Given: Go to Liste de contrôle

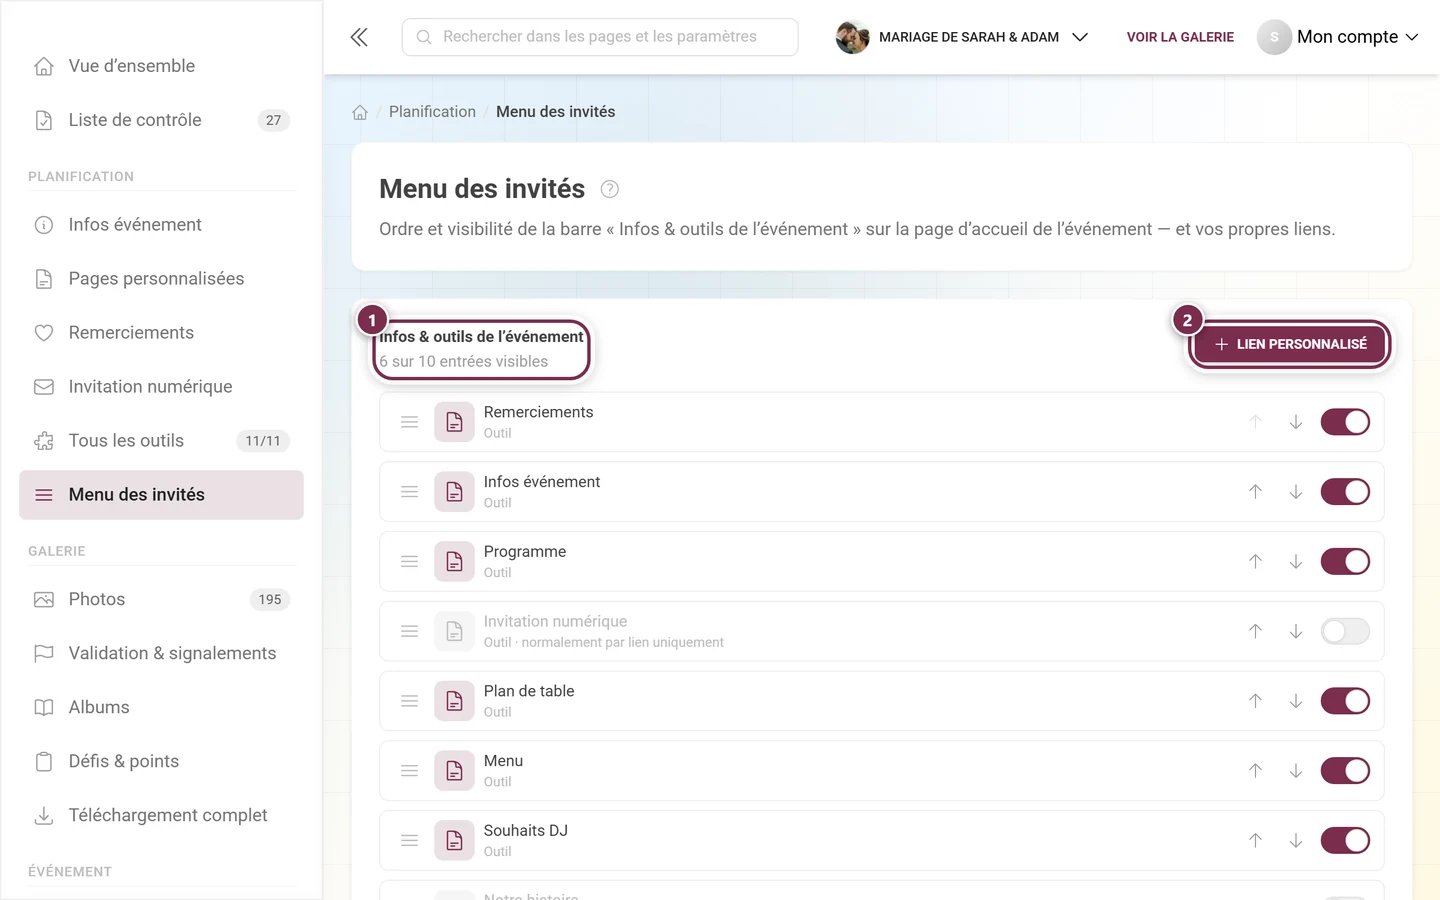Looking at the screenshot, I should (161, 120).
